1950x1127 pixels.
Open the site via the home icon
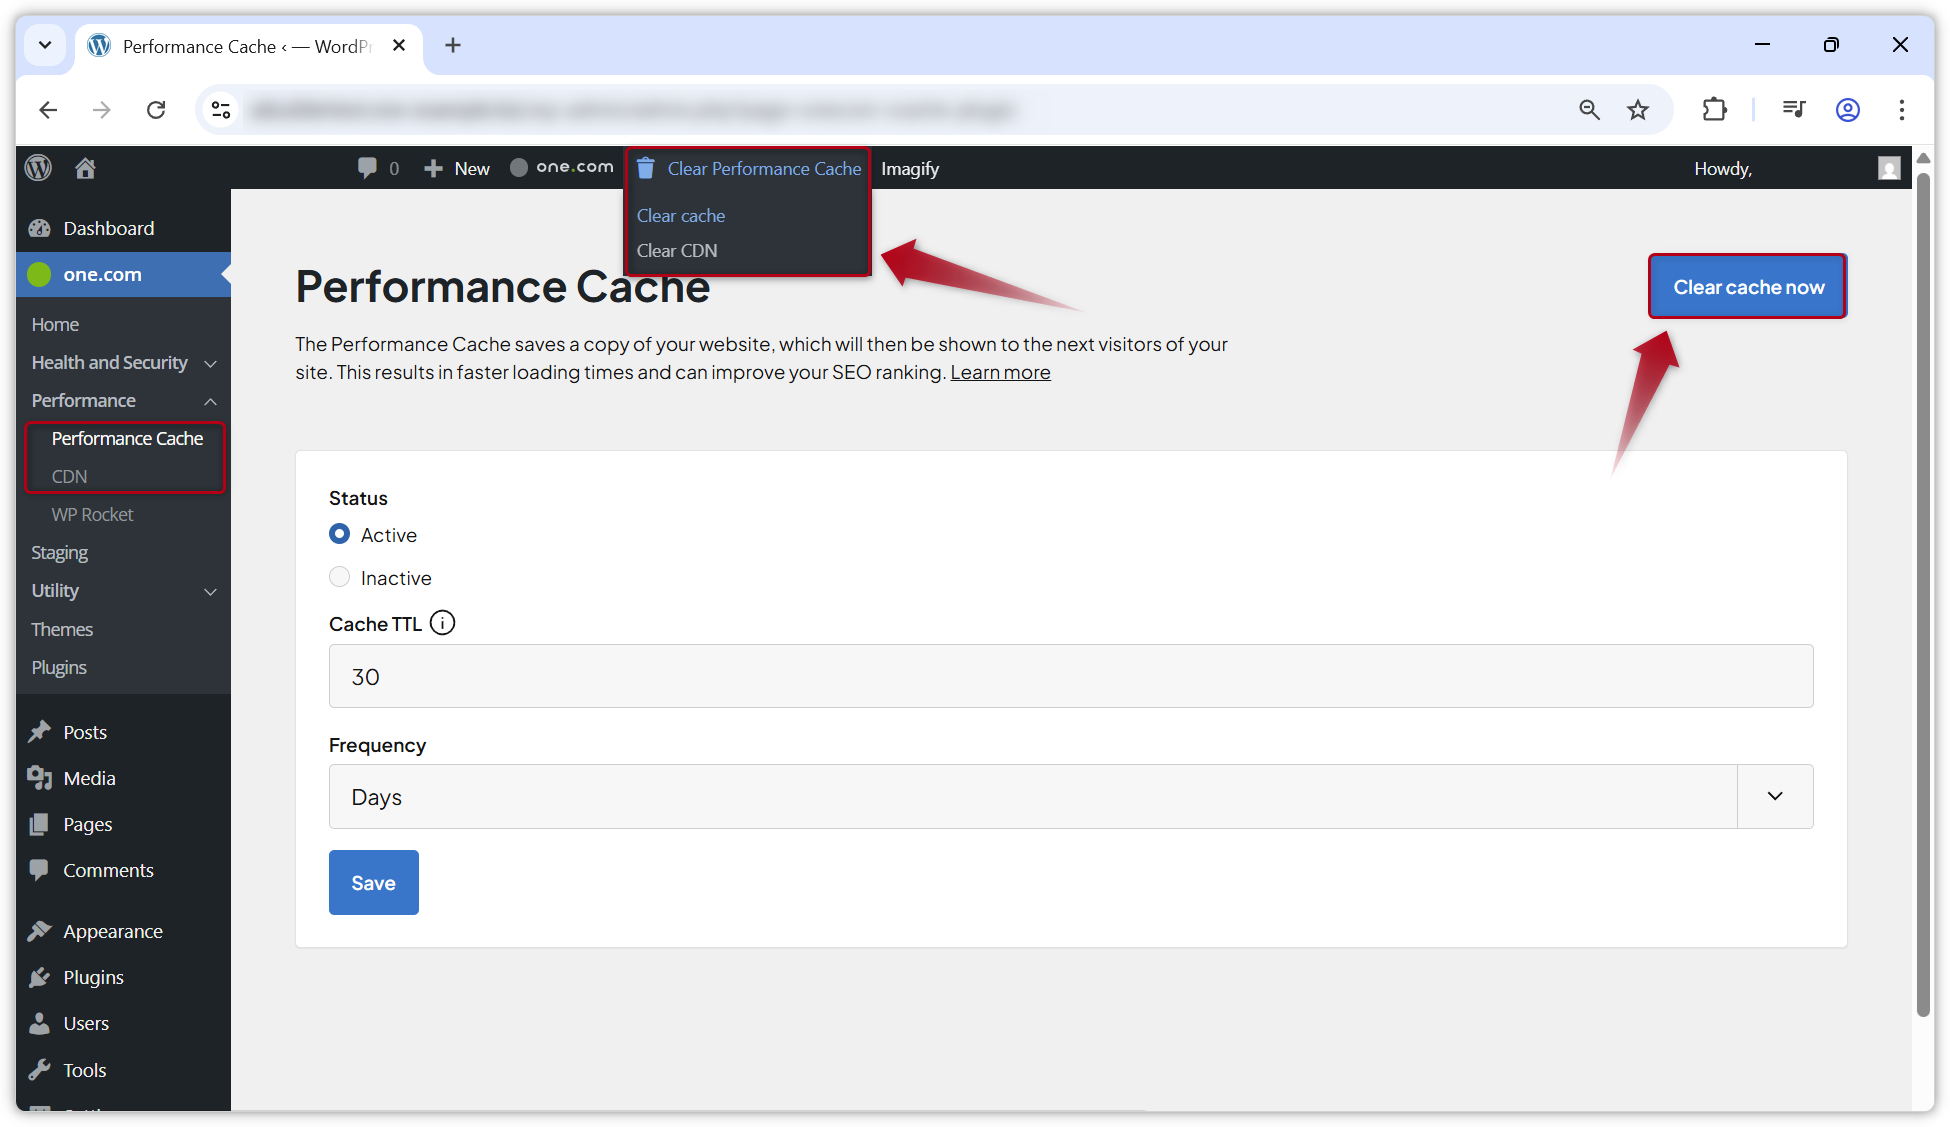(85, 167)
